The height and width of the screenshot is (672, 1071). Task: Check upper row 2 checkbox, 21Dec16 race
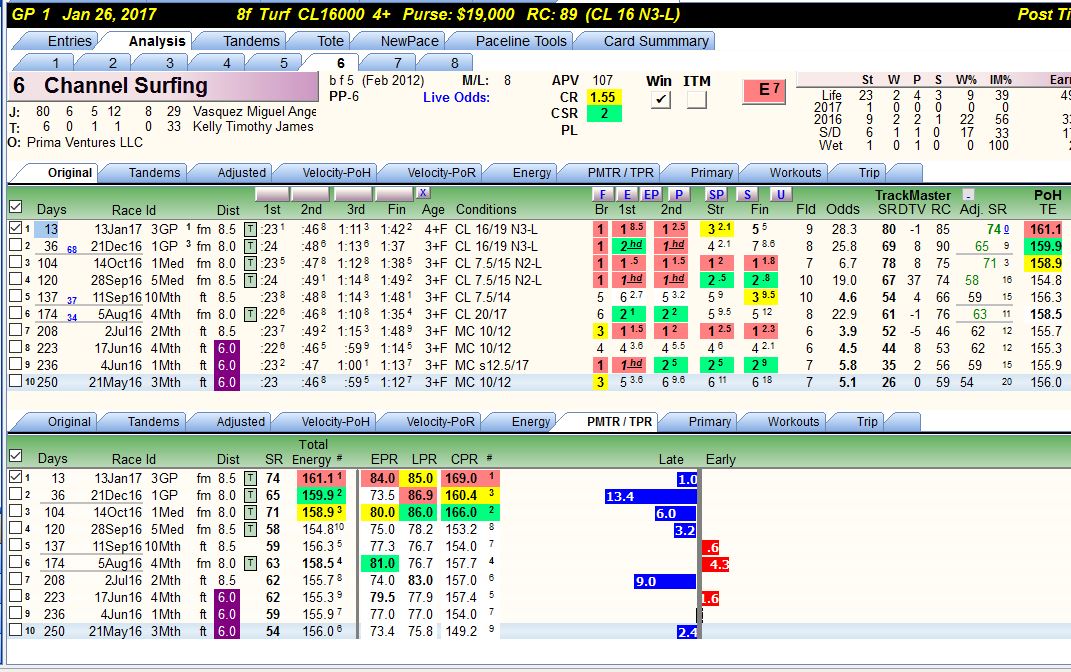16,245
